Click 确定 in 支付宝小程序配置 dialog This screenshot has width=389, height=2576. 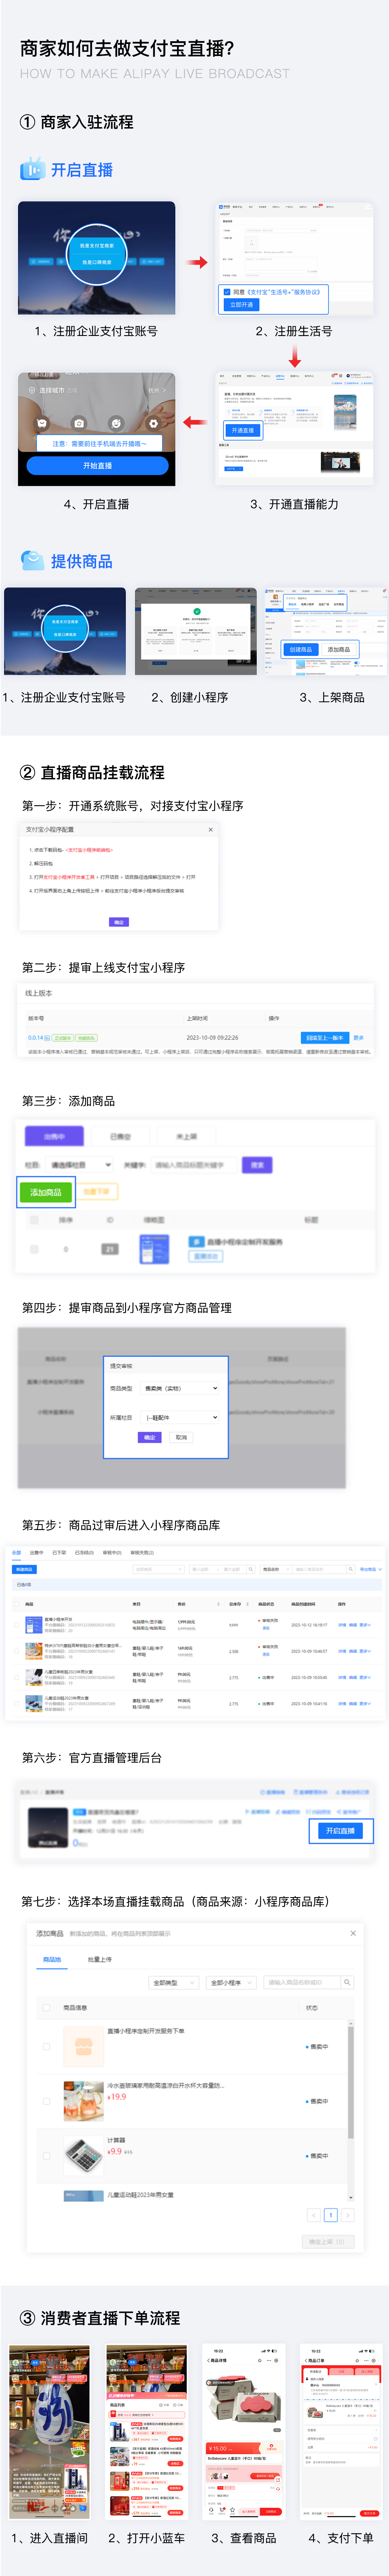point(119,922)
